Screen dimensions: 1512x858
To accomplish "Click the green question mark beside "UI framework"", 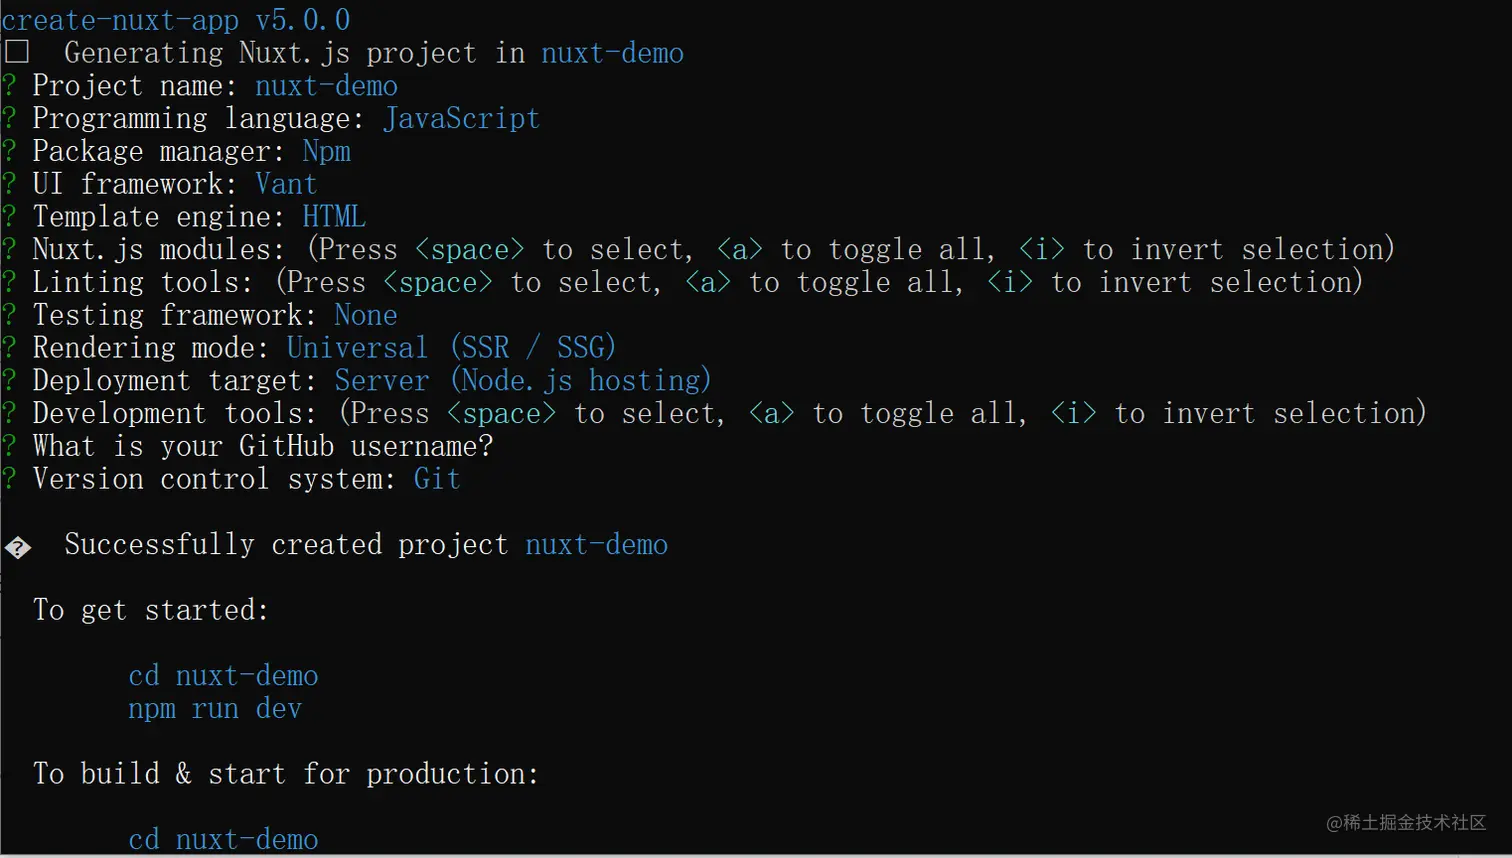I will click(x=9, y=184).
